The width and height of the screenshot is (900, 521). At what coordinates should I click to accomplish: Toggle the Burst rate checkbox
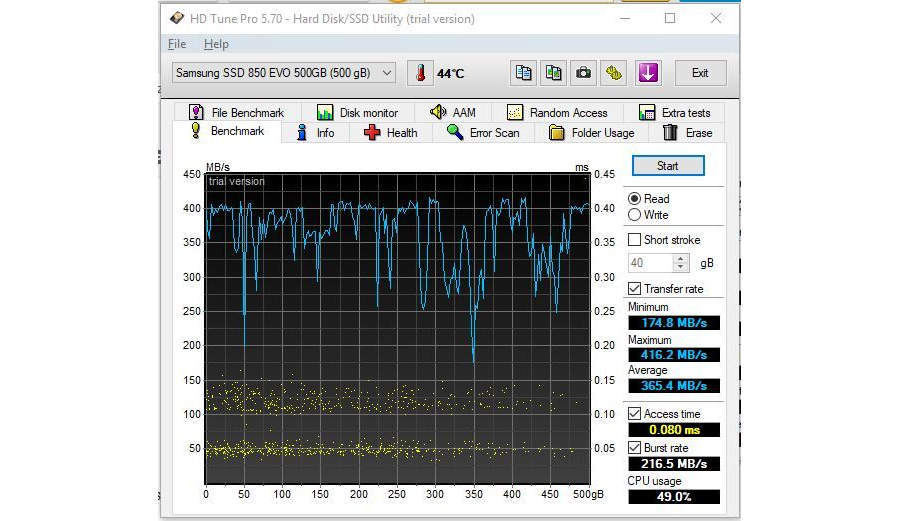tap(634, 448)
